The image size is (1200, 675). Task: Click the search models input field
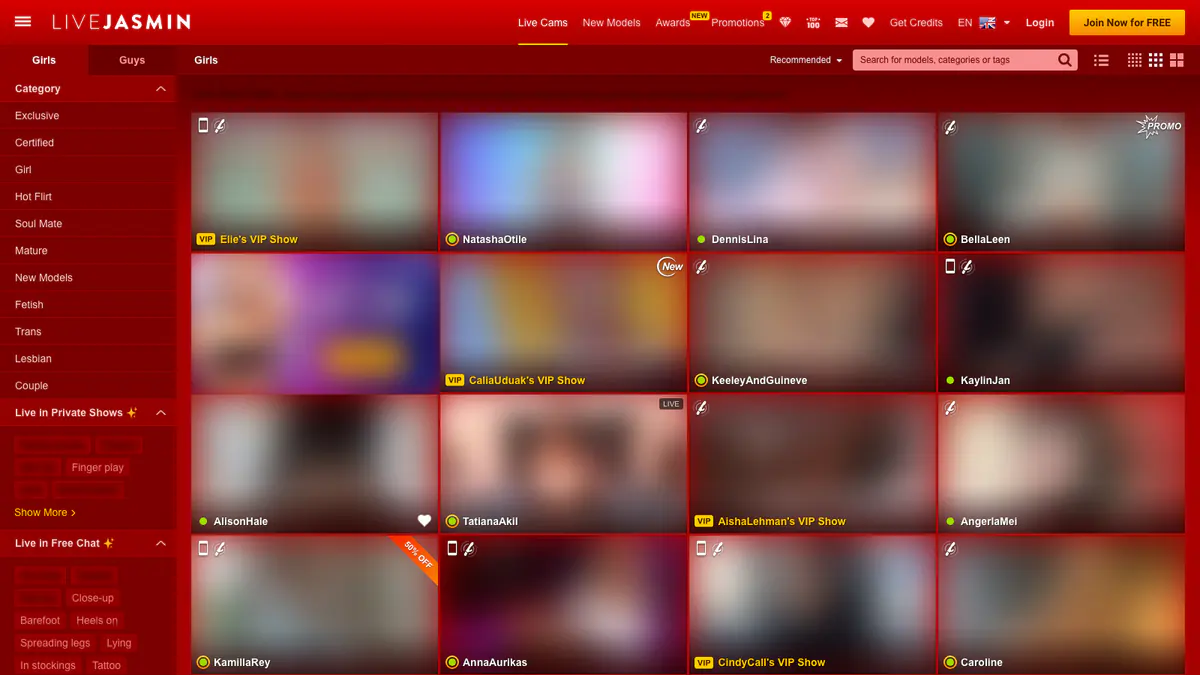[955, 60]
